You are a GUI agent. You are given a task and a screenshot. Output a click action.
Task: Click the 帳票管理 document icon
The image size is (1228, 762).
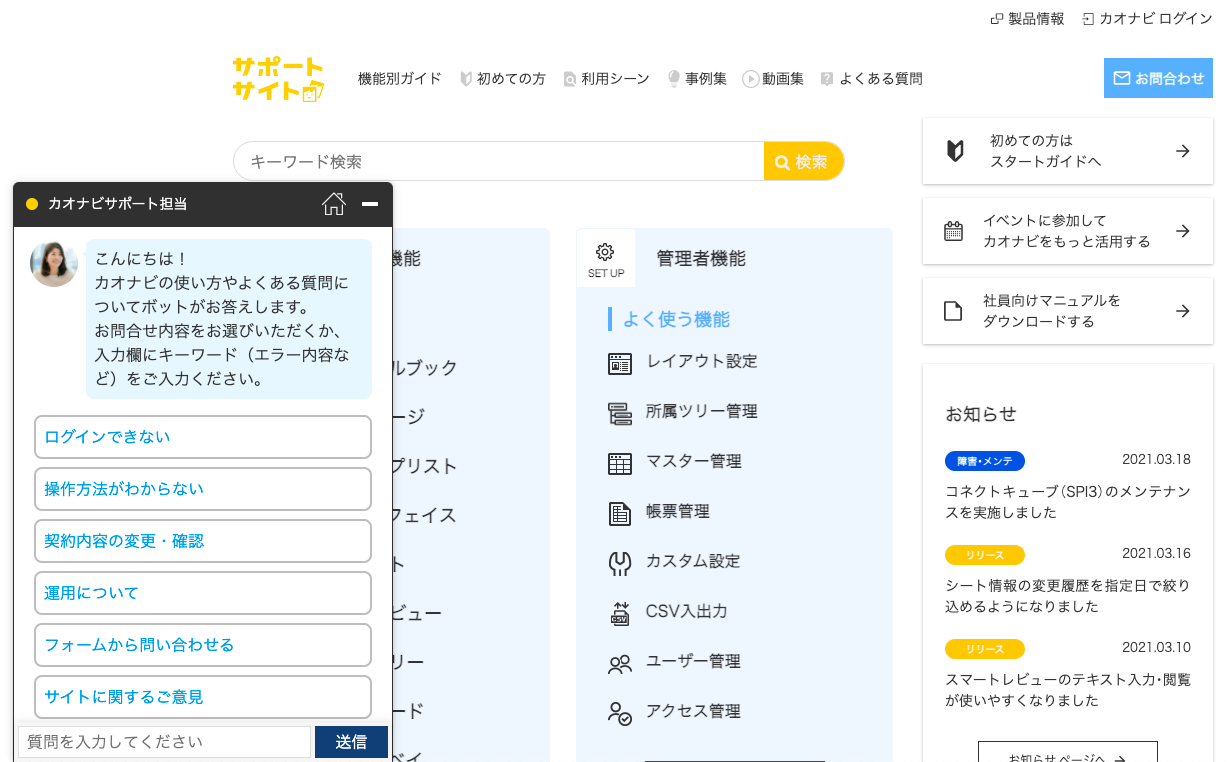point(620,513)
